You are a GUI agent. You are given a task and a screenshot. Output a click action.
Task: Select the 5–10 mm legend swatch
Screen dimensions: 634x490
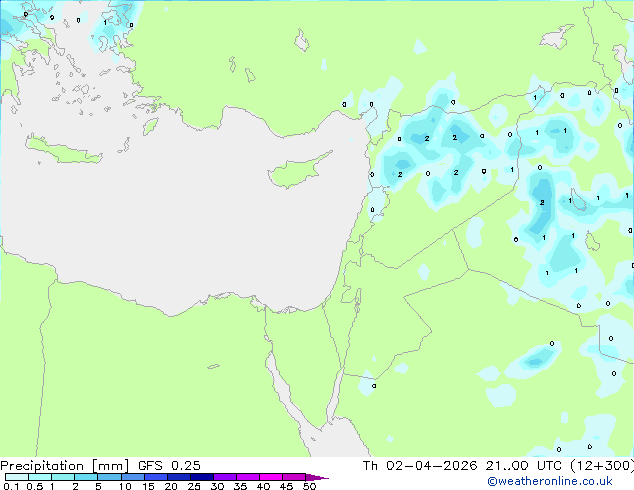109,477
